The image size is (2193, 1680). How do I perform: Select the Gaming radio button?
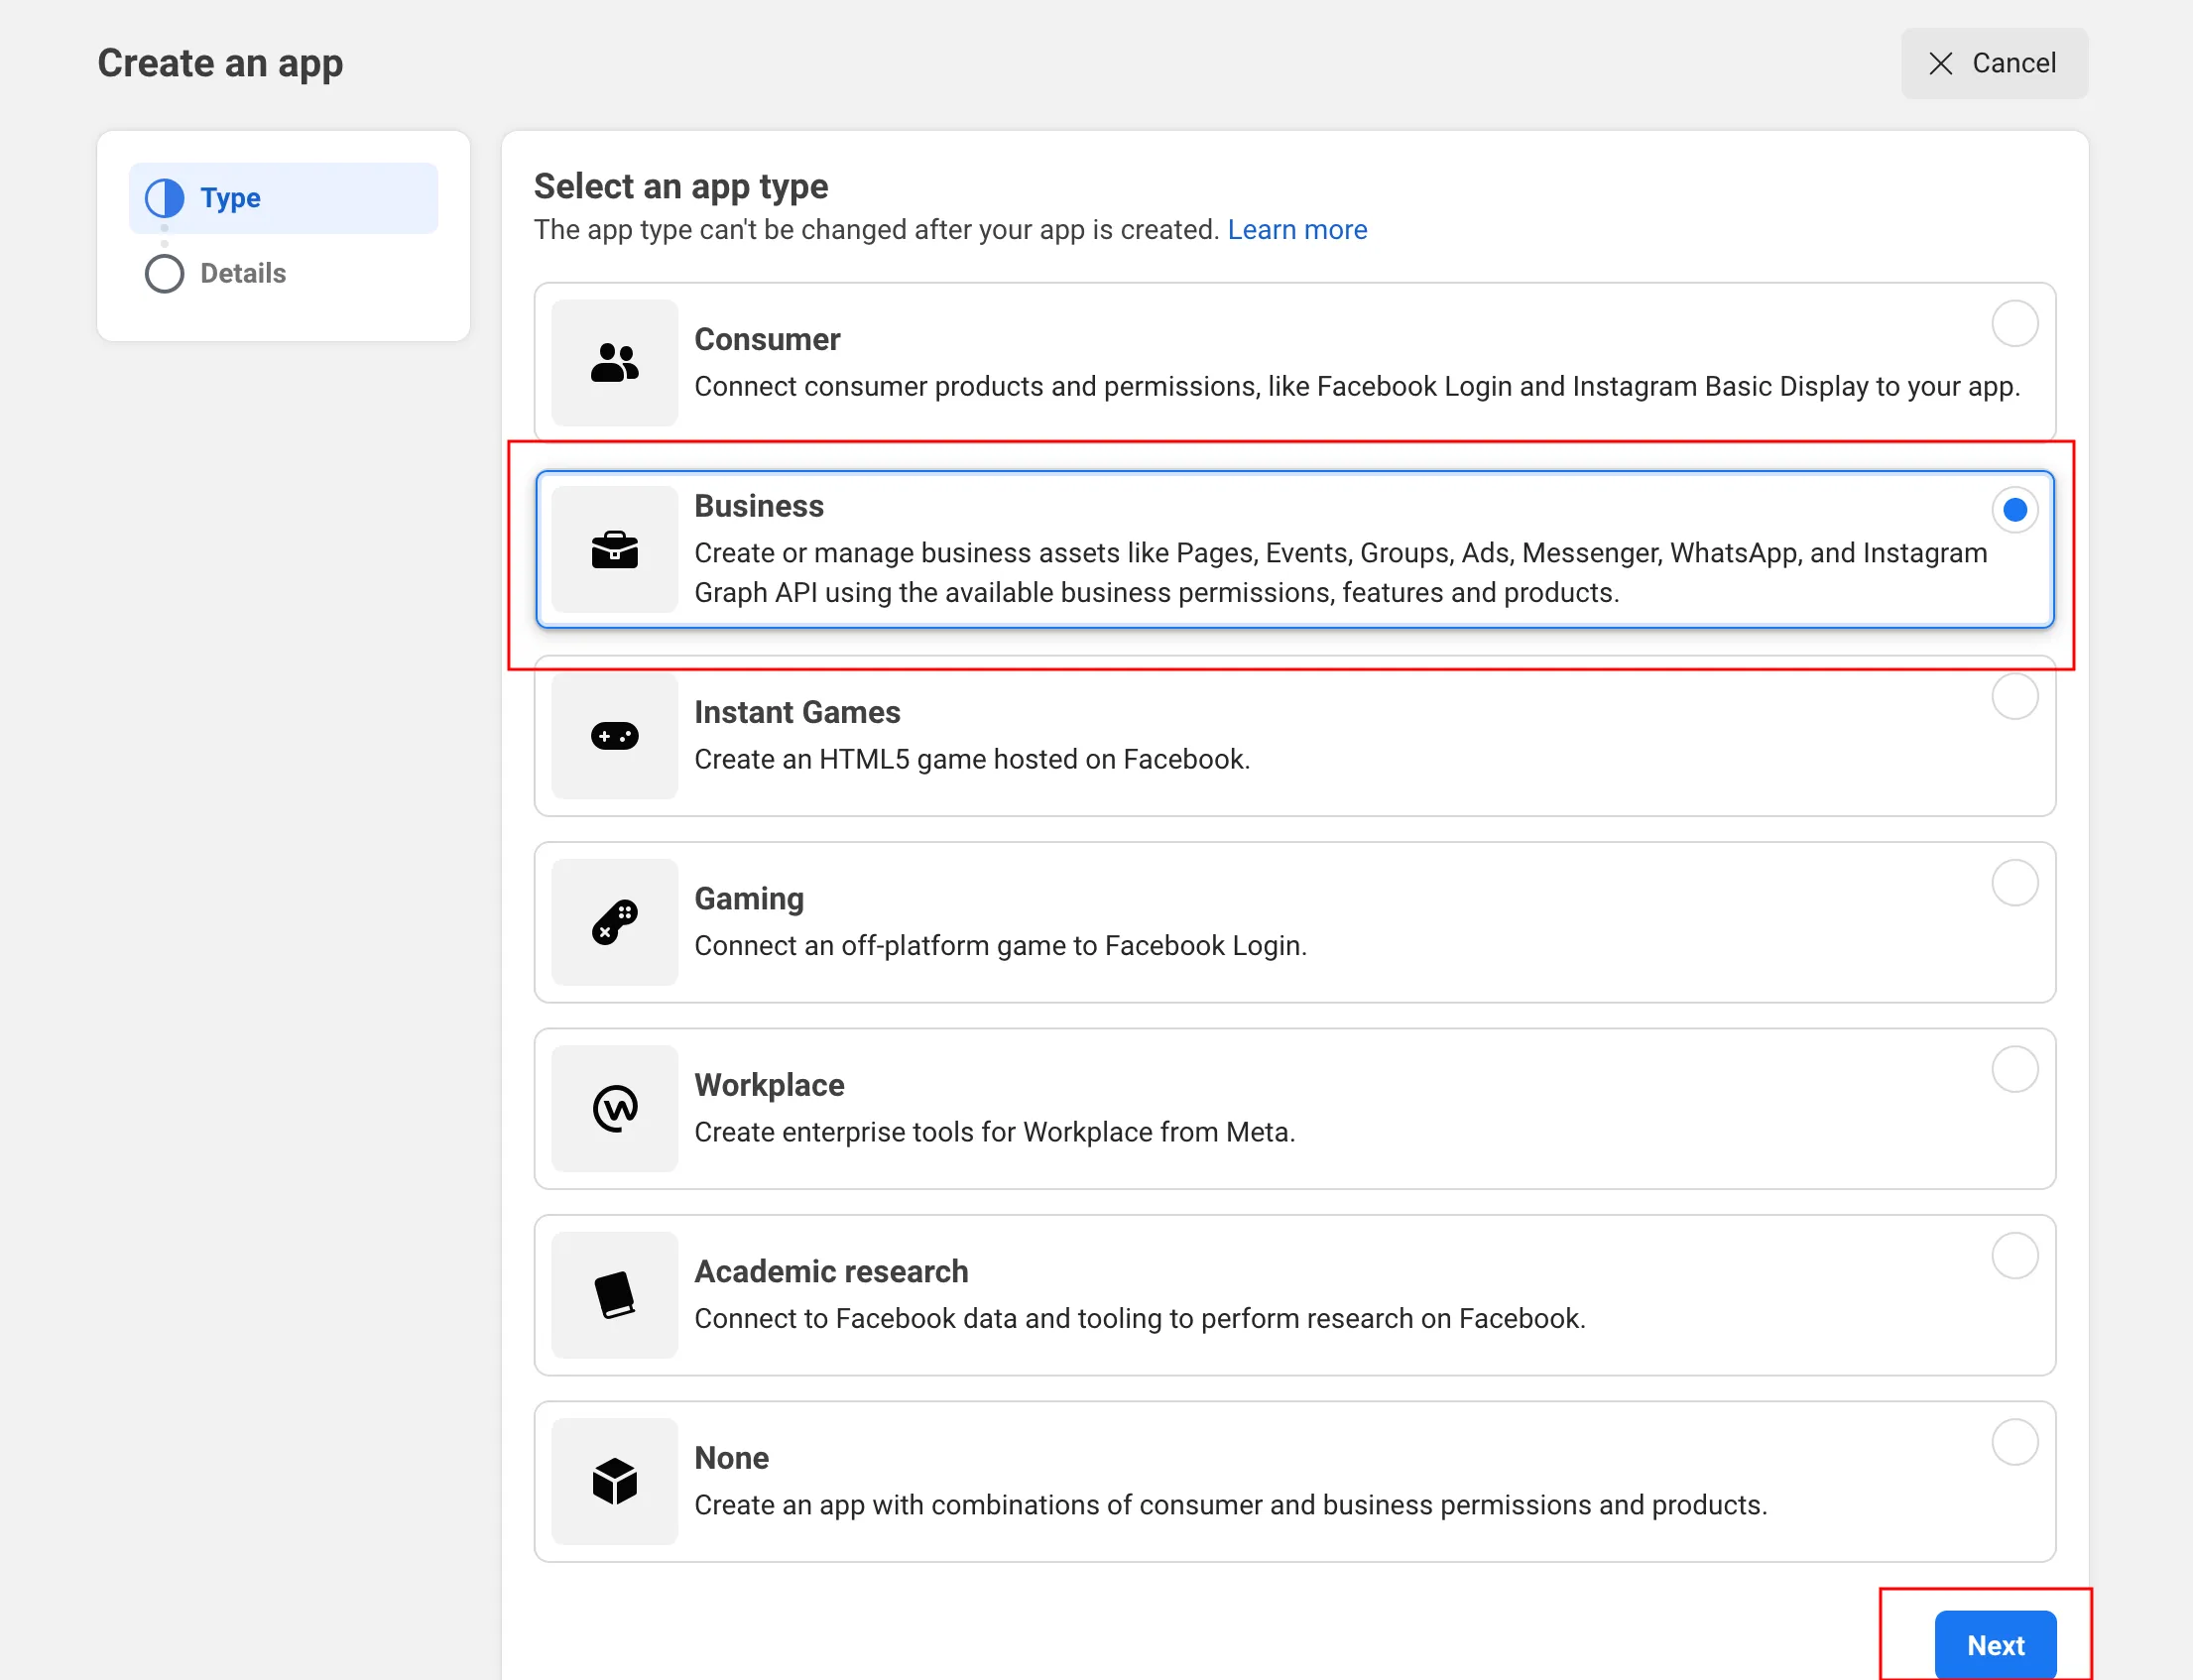[x=2014, y=883]
